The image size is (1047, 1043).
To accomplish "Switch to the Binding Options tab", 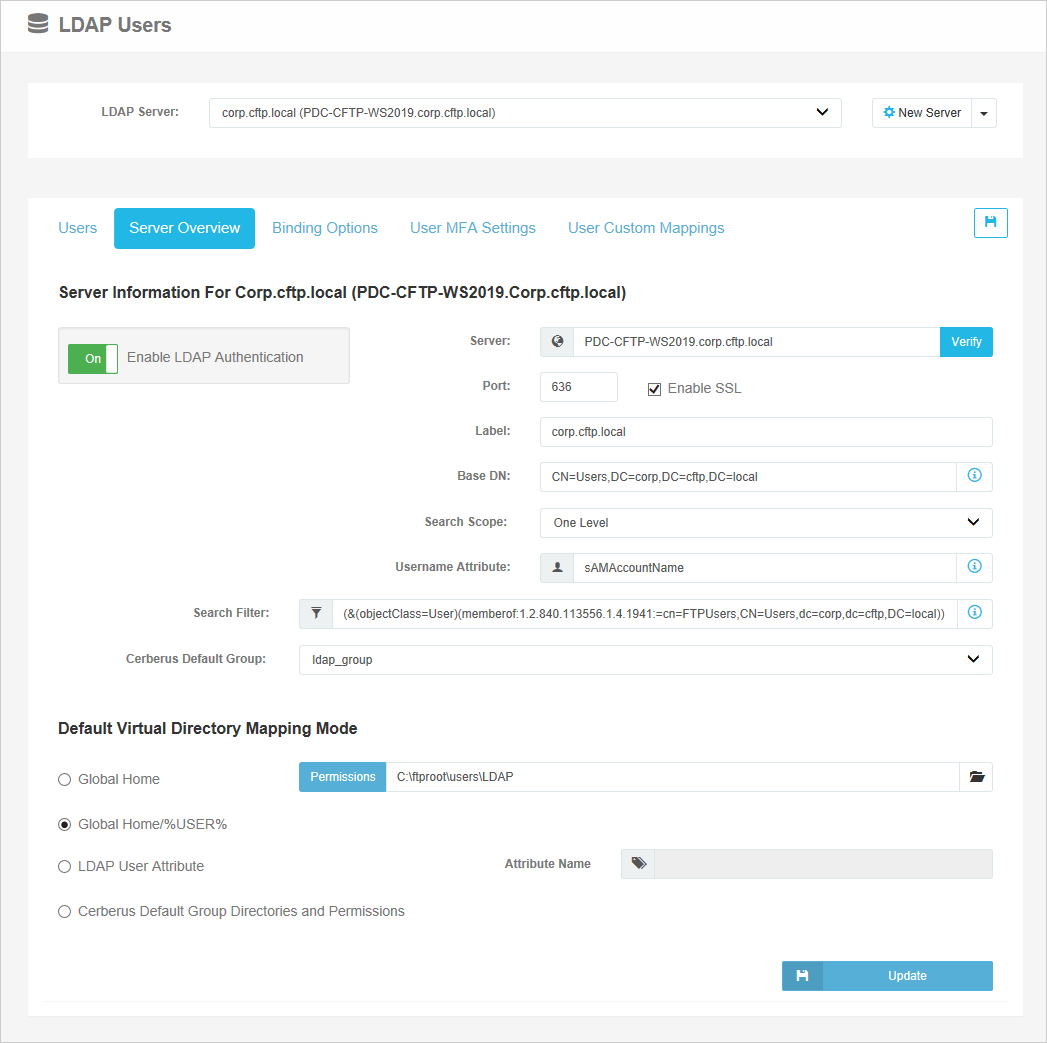I will (324, 228).
